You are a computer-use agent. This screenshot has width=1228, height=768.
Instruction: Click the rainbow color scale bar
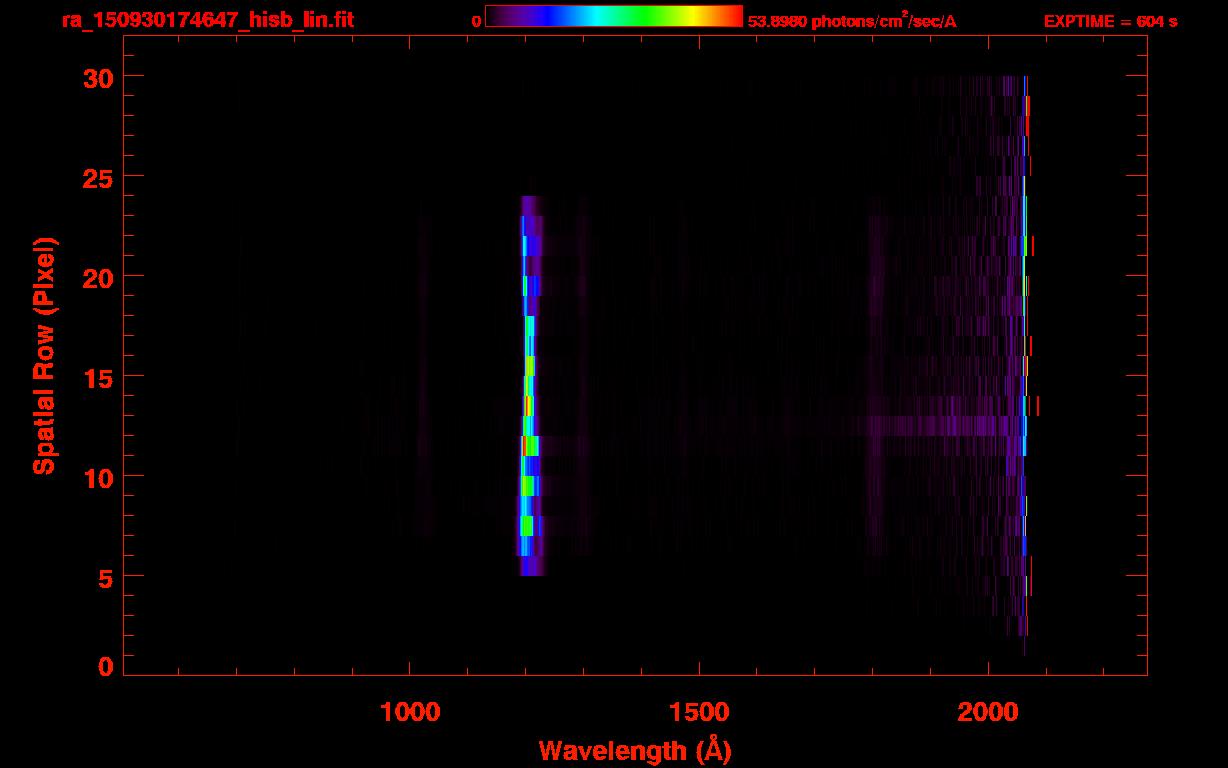(x=614, y=16)
